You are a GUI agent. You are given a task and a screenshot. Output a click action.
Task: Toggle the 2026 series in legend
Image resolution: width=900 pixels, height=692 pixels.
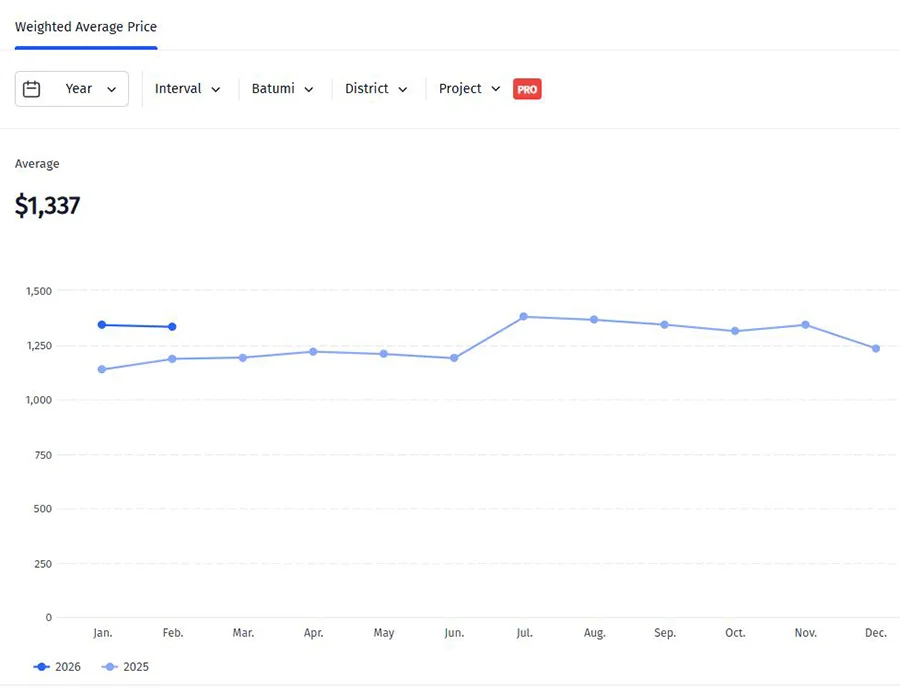pos(58,666)
